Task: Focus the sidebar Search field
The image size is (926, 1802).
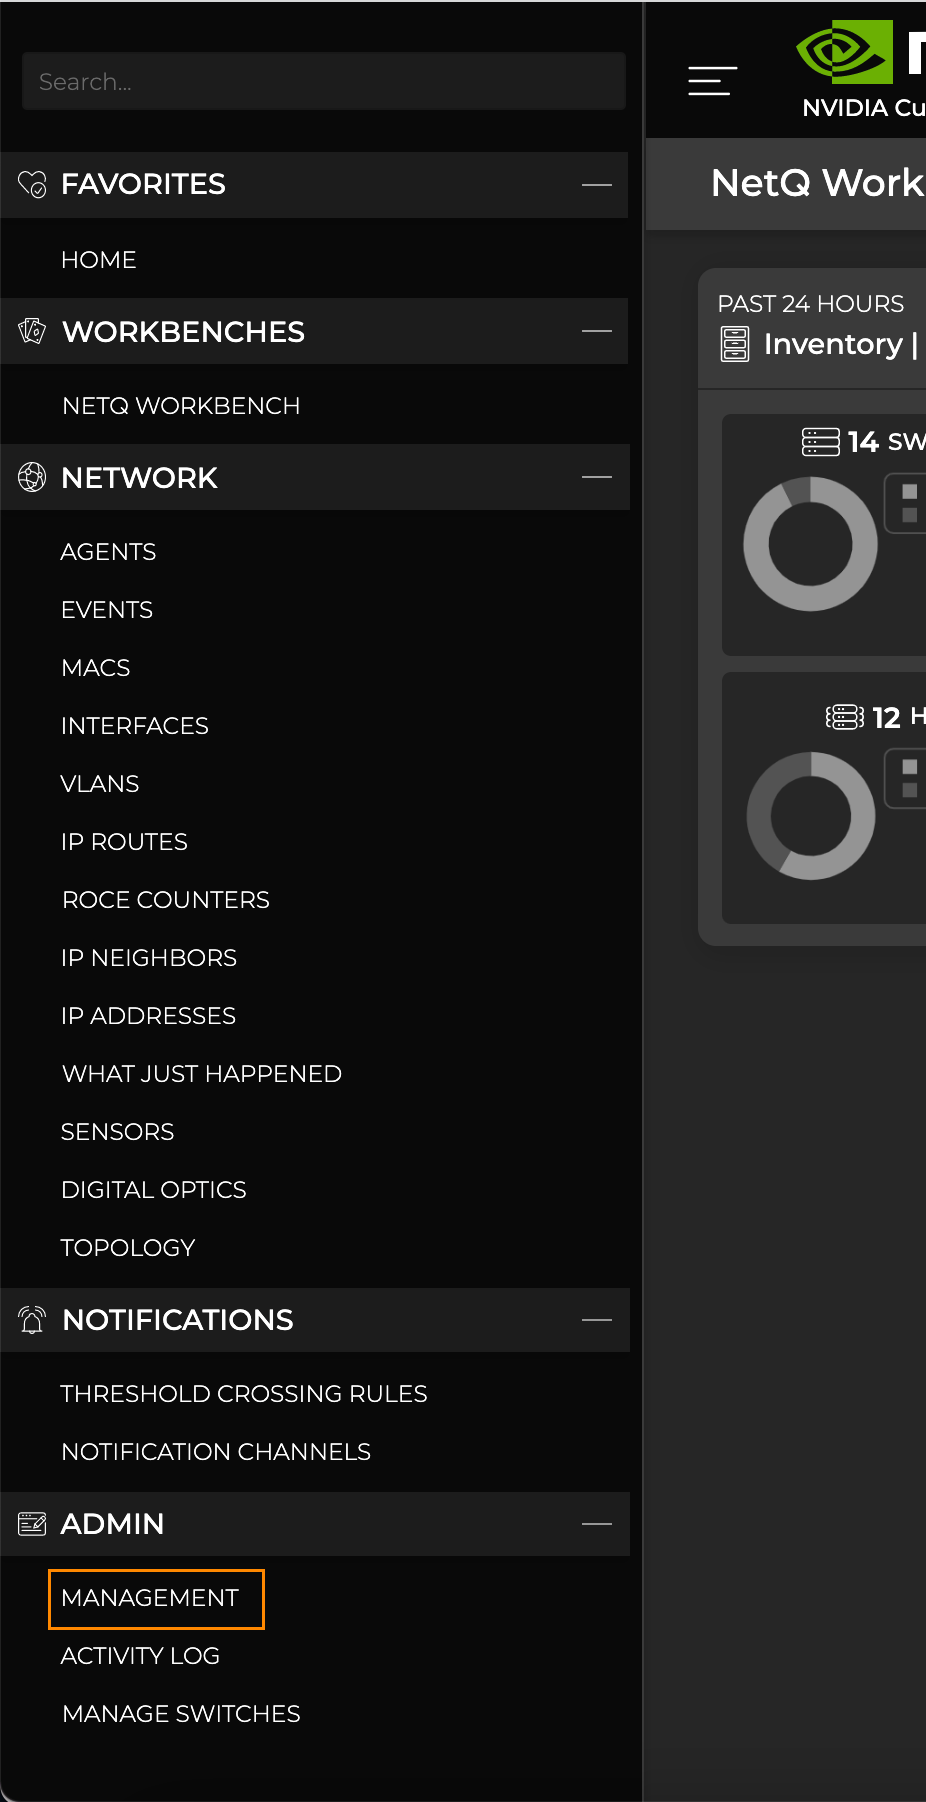Action: point(324,82)
